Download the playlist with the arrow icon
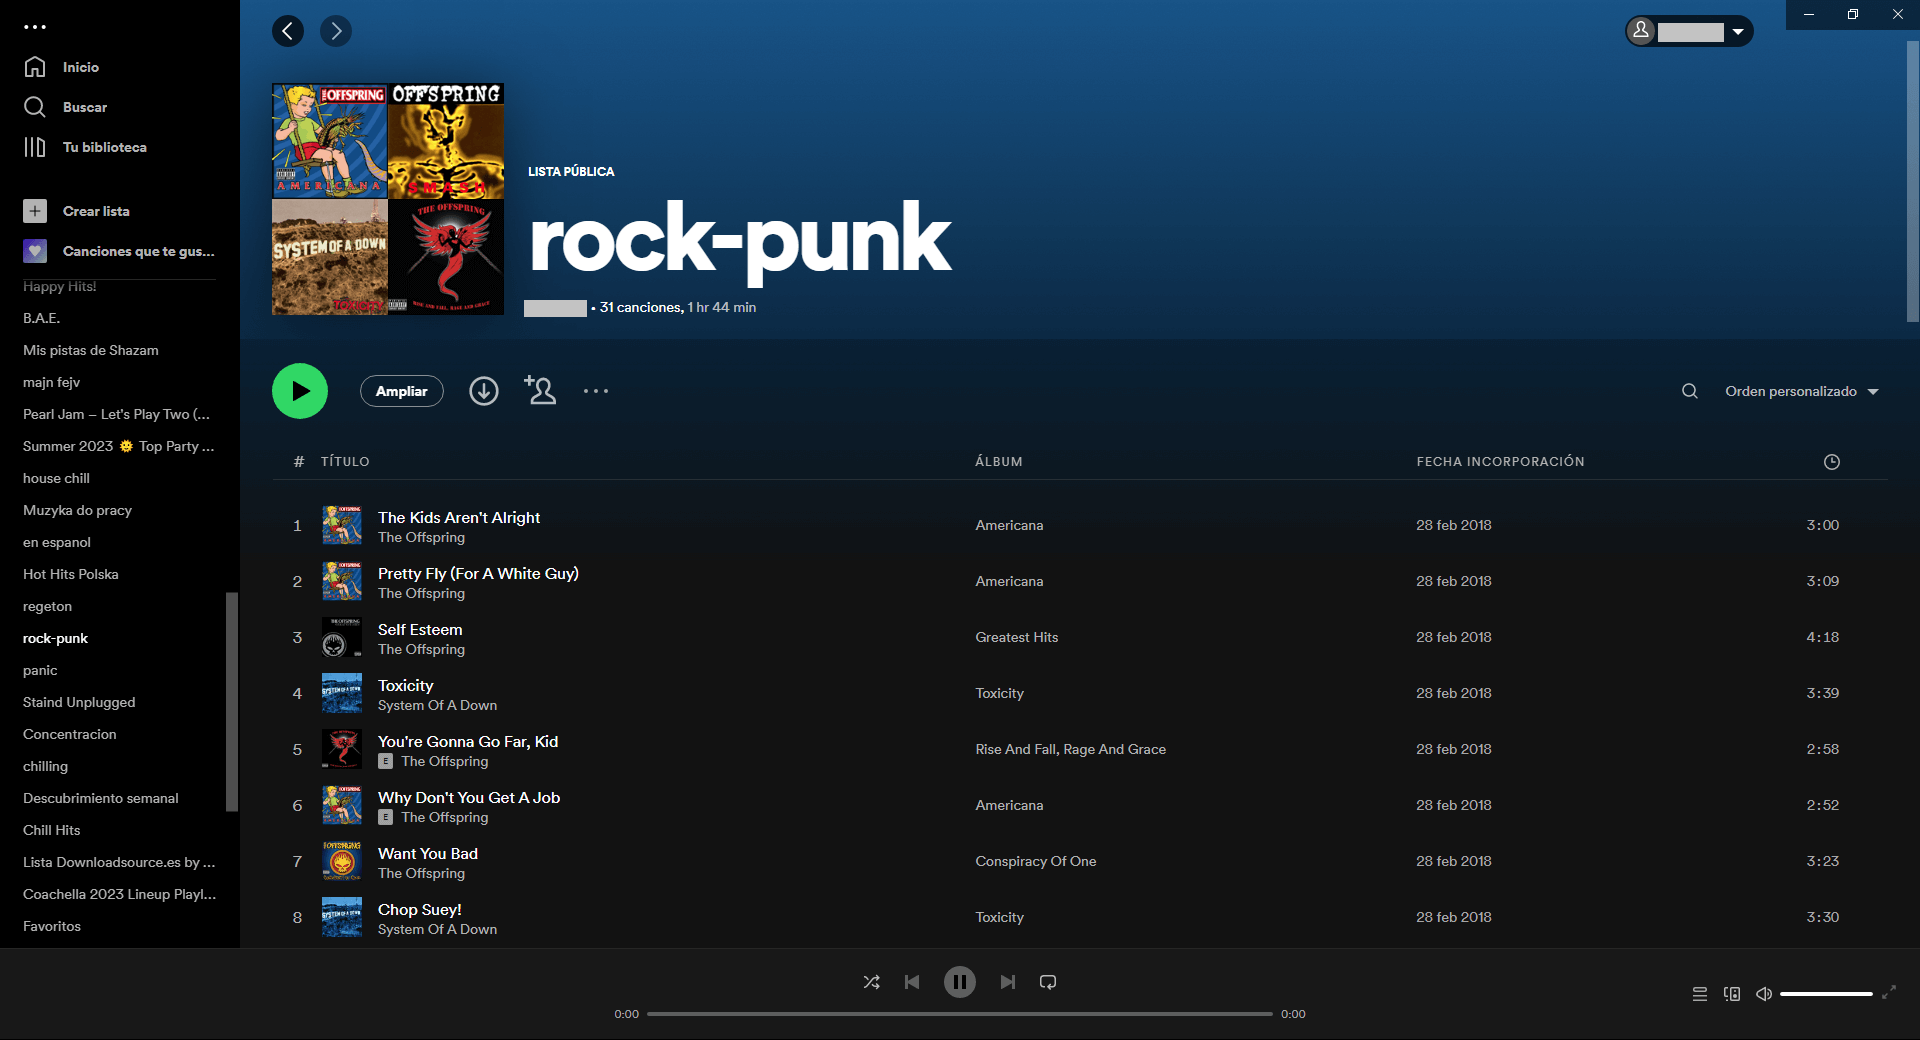1920x1040 pixels. click(x=484, y=391)
